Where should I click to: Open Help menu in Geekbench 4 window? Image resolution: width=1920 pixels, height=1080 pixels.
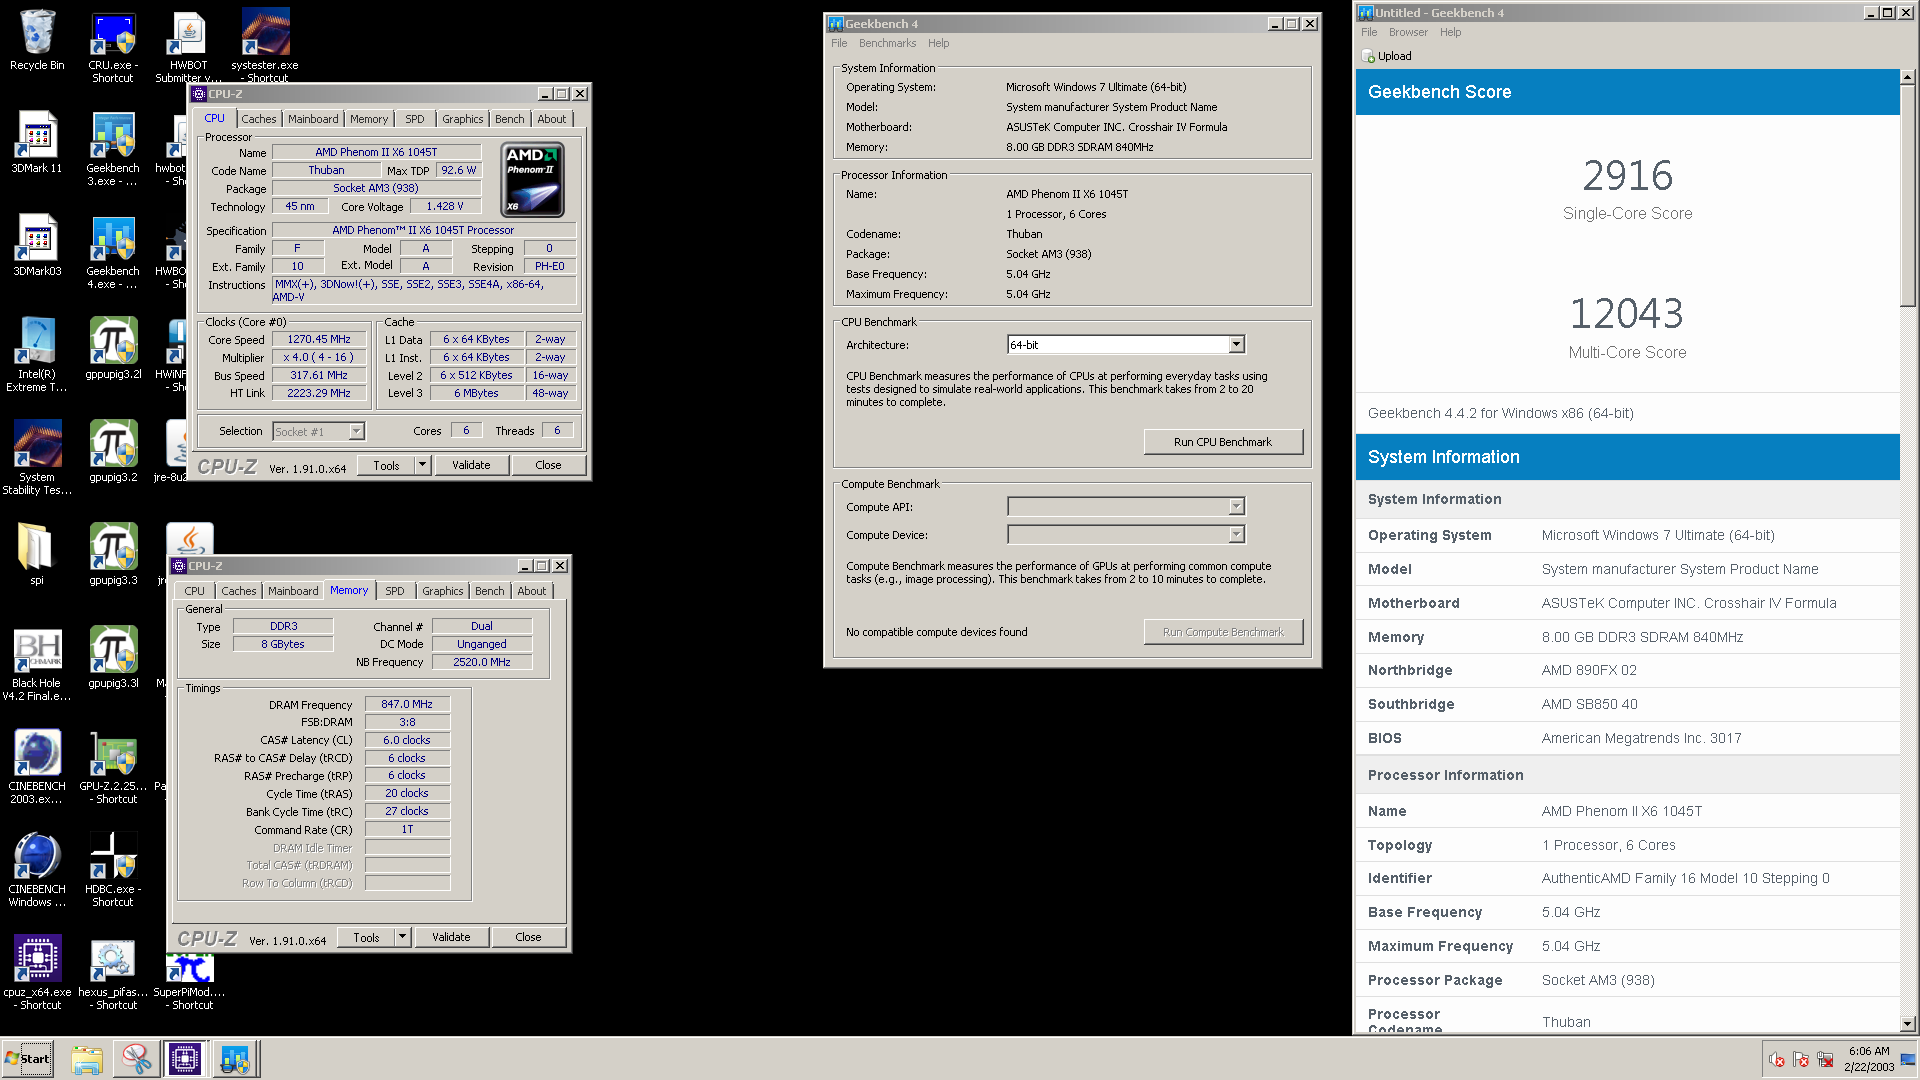click(x=938, y=43)
